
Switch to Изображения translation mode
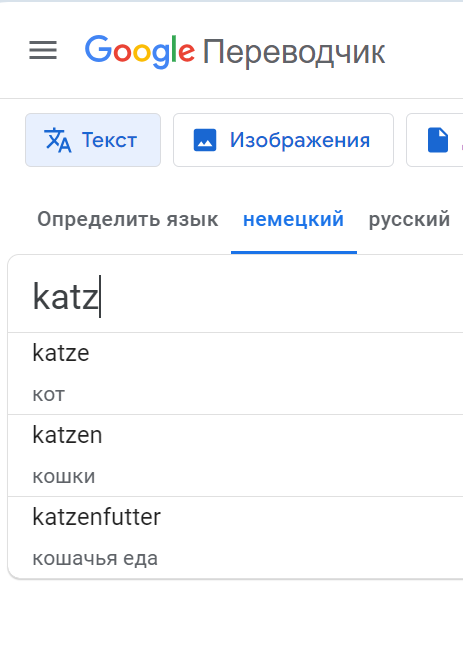coord(283,140)
